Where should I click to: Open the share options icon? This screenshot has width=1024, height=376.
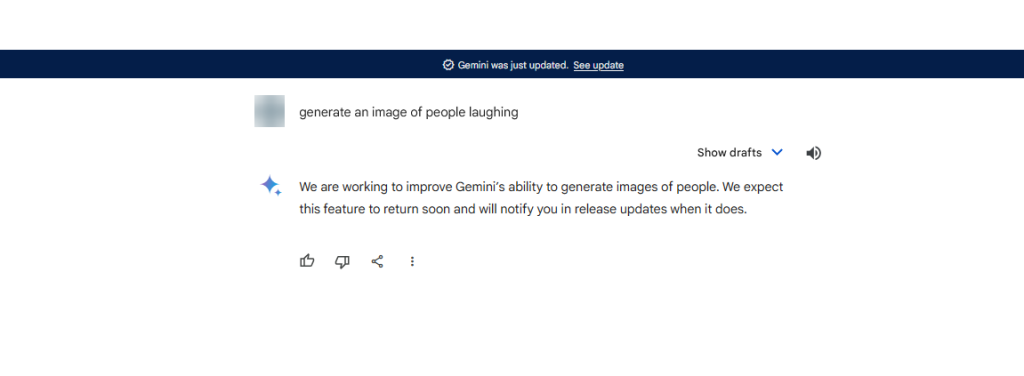pos(377,261)
